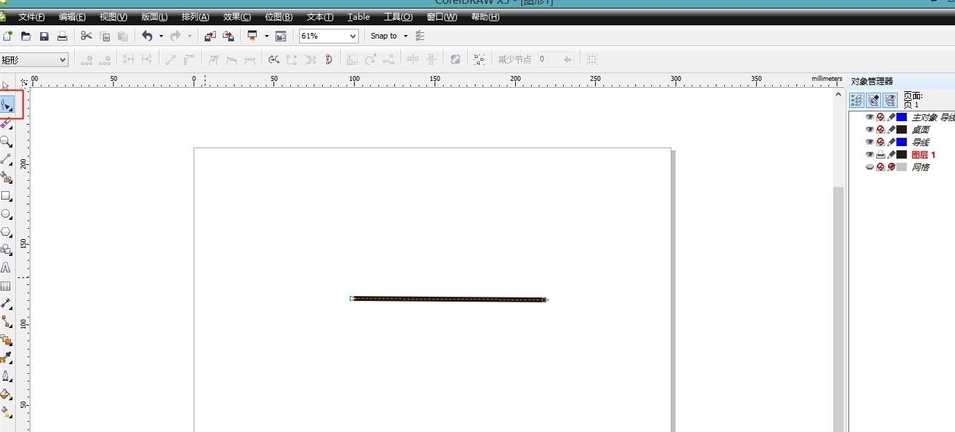
Task: Select the Outline pen tool
Action: [x=6, y=376]
